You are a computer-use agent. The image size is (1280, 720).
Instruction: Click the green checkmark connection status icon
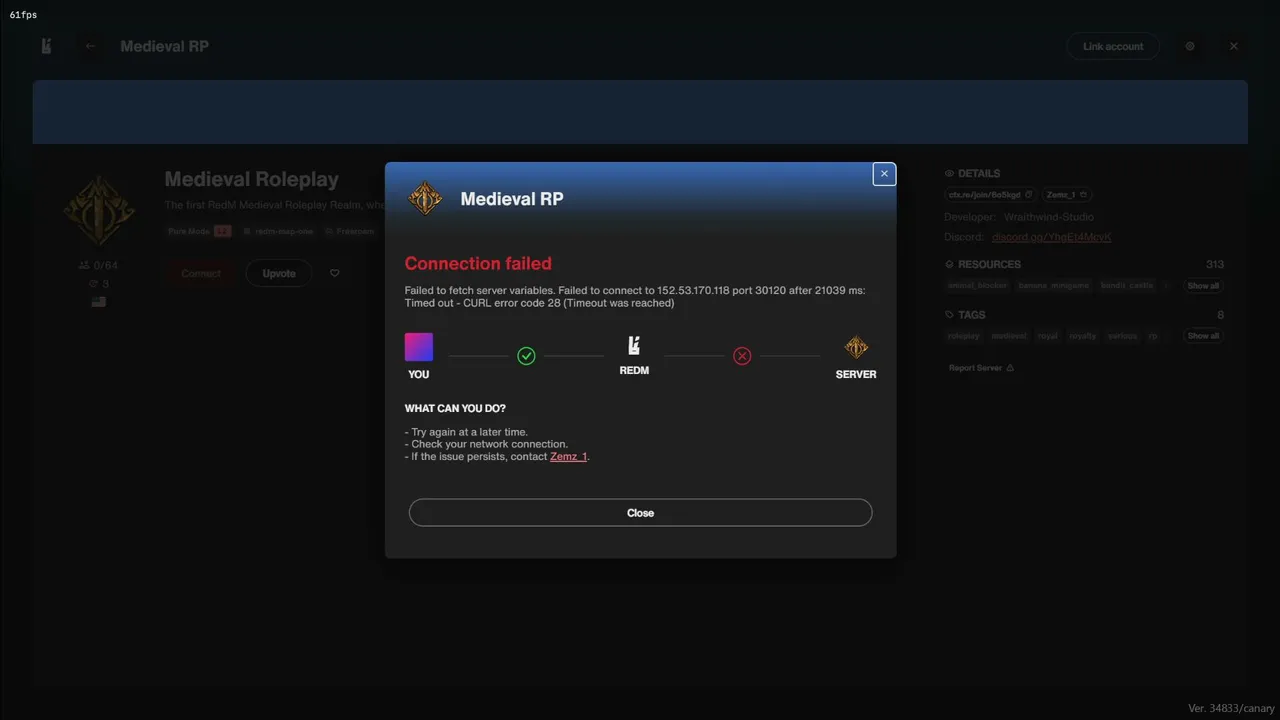click(526, 356)
